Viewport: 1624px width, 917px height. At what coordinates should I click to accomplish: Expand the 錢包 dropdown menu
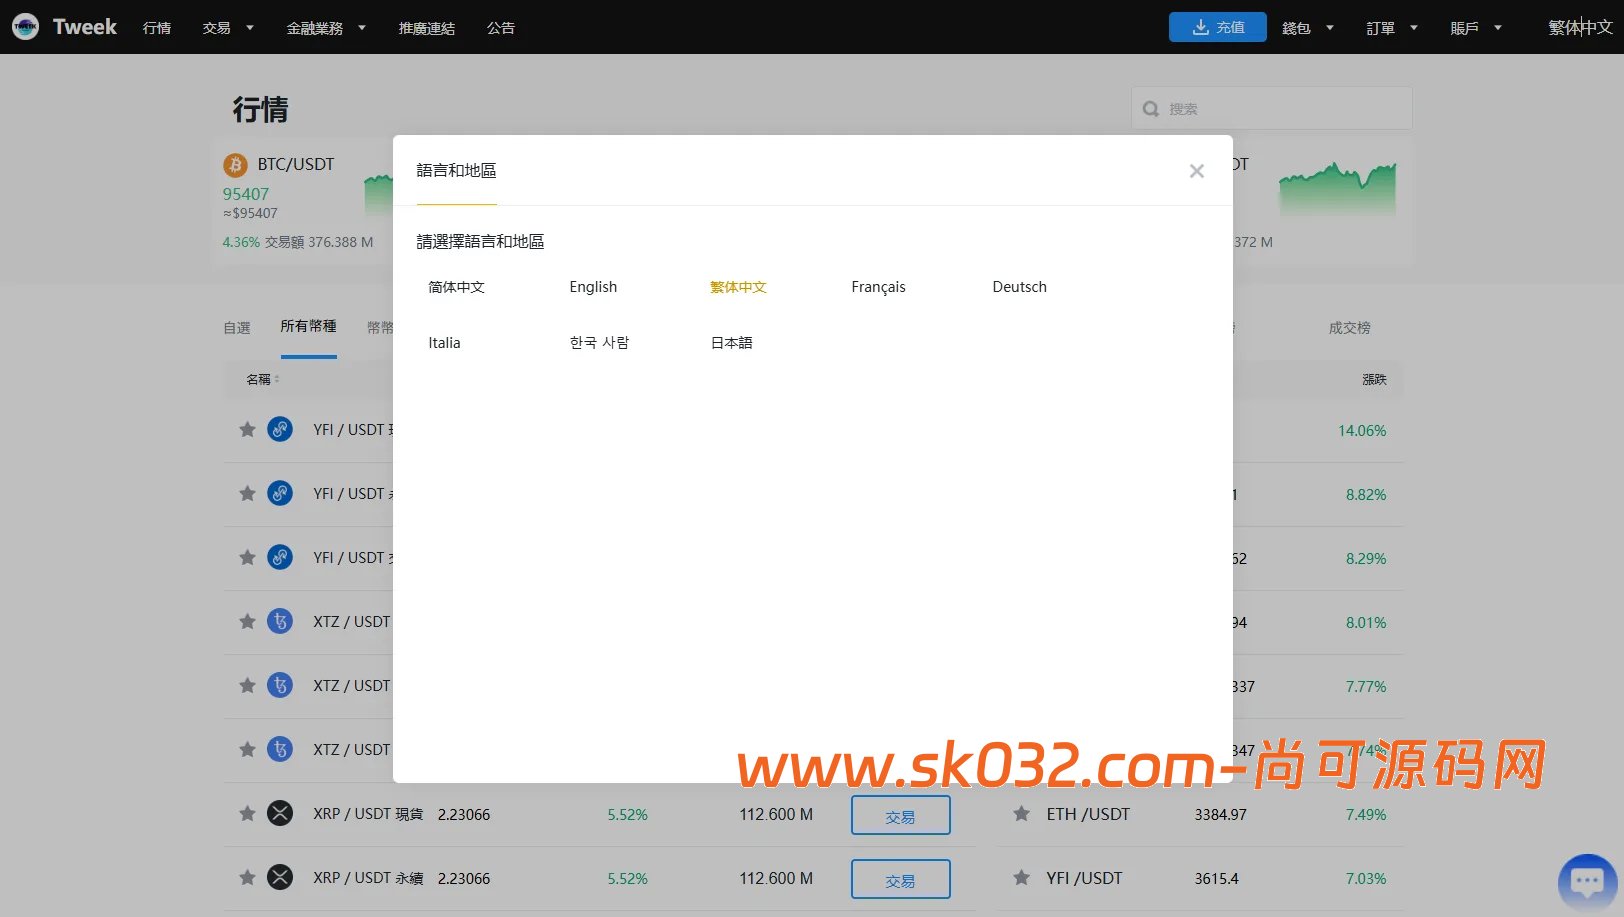tap(1307, 27)
